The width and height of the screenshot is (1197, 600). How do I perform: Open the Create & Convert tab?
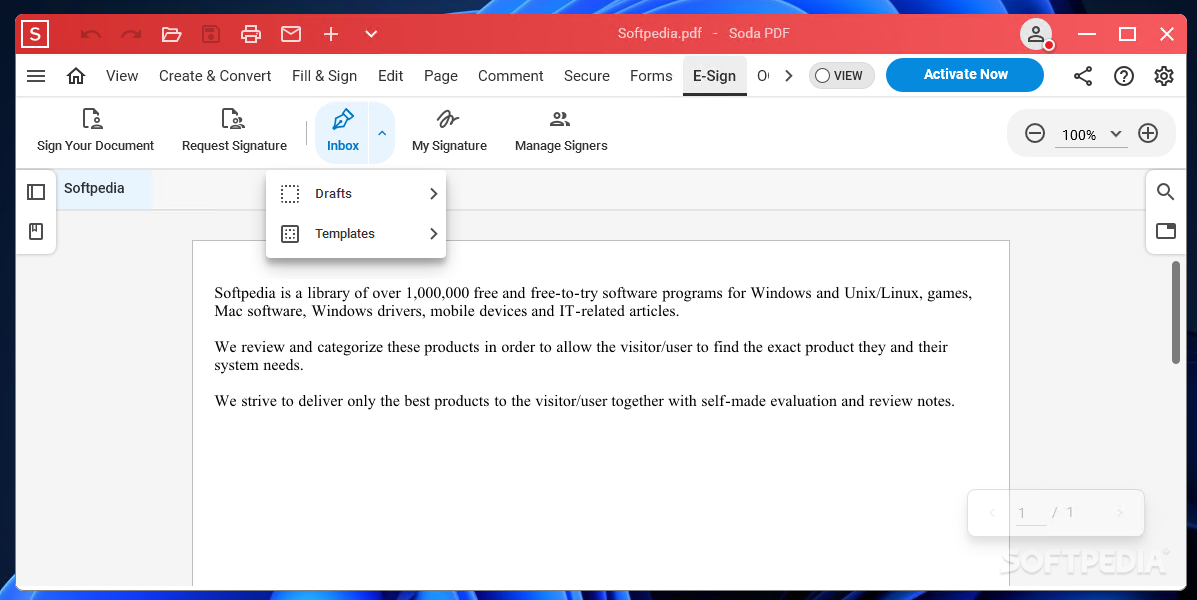click(215, 76)
